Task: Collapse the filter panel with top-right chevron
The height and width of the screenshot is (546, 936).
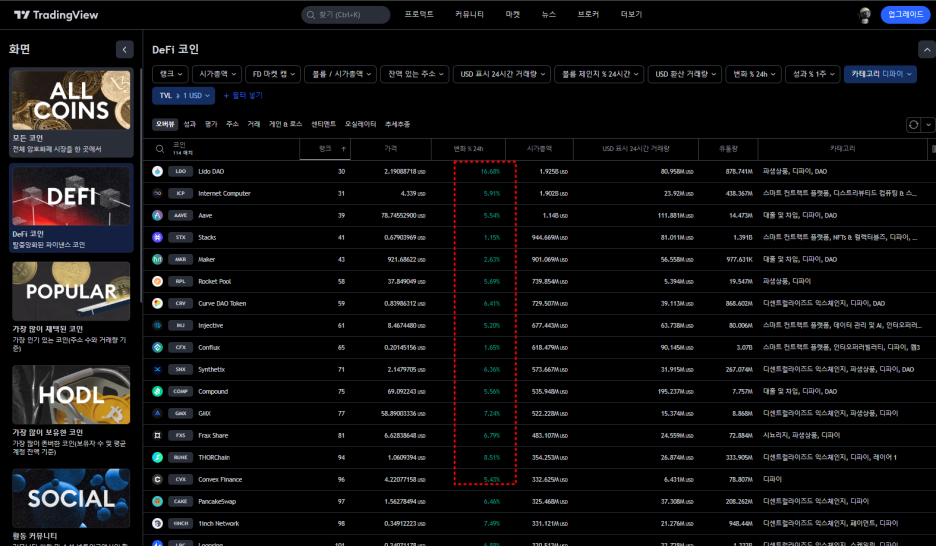Action: pos(926,50)
